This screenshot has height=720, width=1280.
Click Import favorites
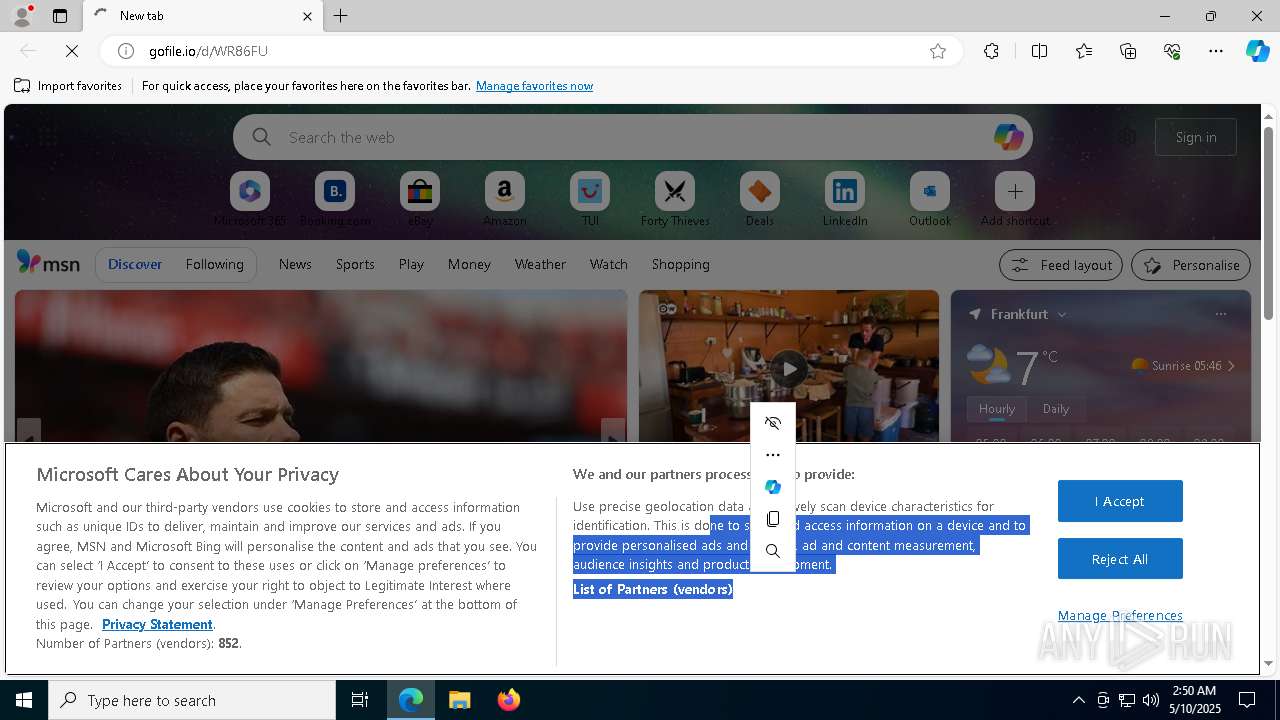(x=68, y=86)
